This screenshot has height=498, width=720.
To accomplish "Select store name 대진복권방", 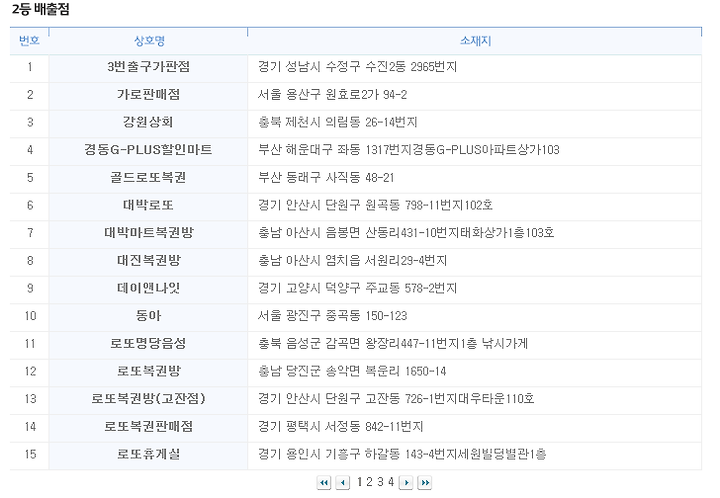I will pyautogui.click(x=149, y=261).
